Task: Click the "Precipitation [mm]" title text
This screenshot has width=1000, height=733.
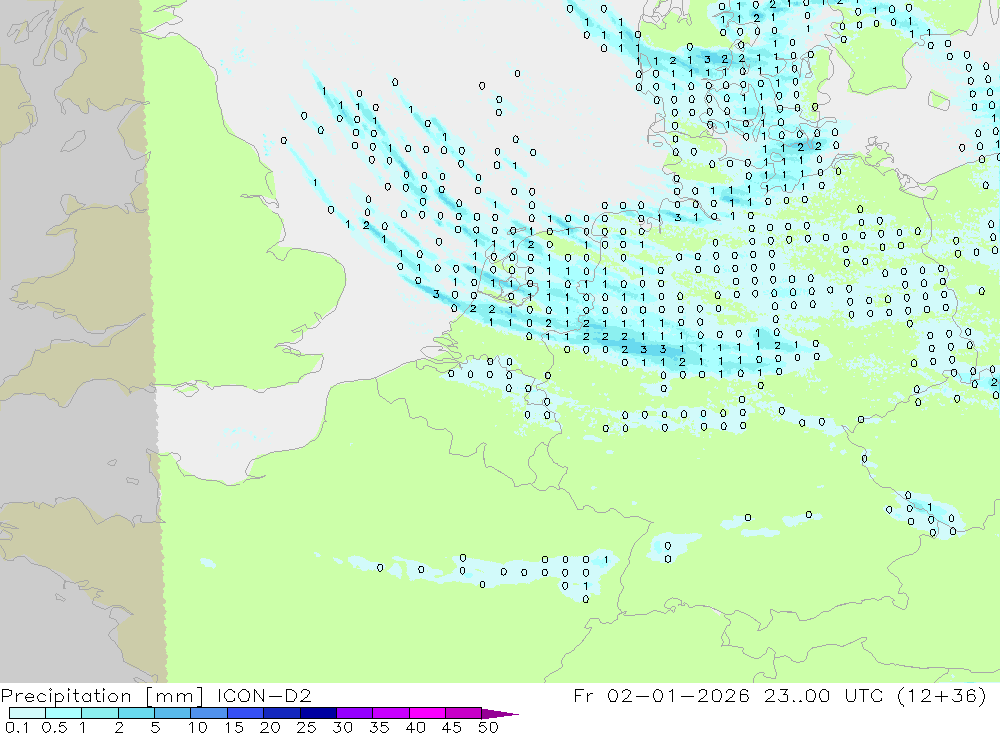Action: click(103, 696)
